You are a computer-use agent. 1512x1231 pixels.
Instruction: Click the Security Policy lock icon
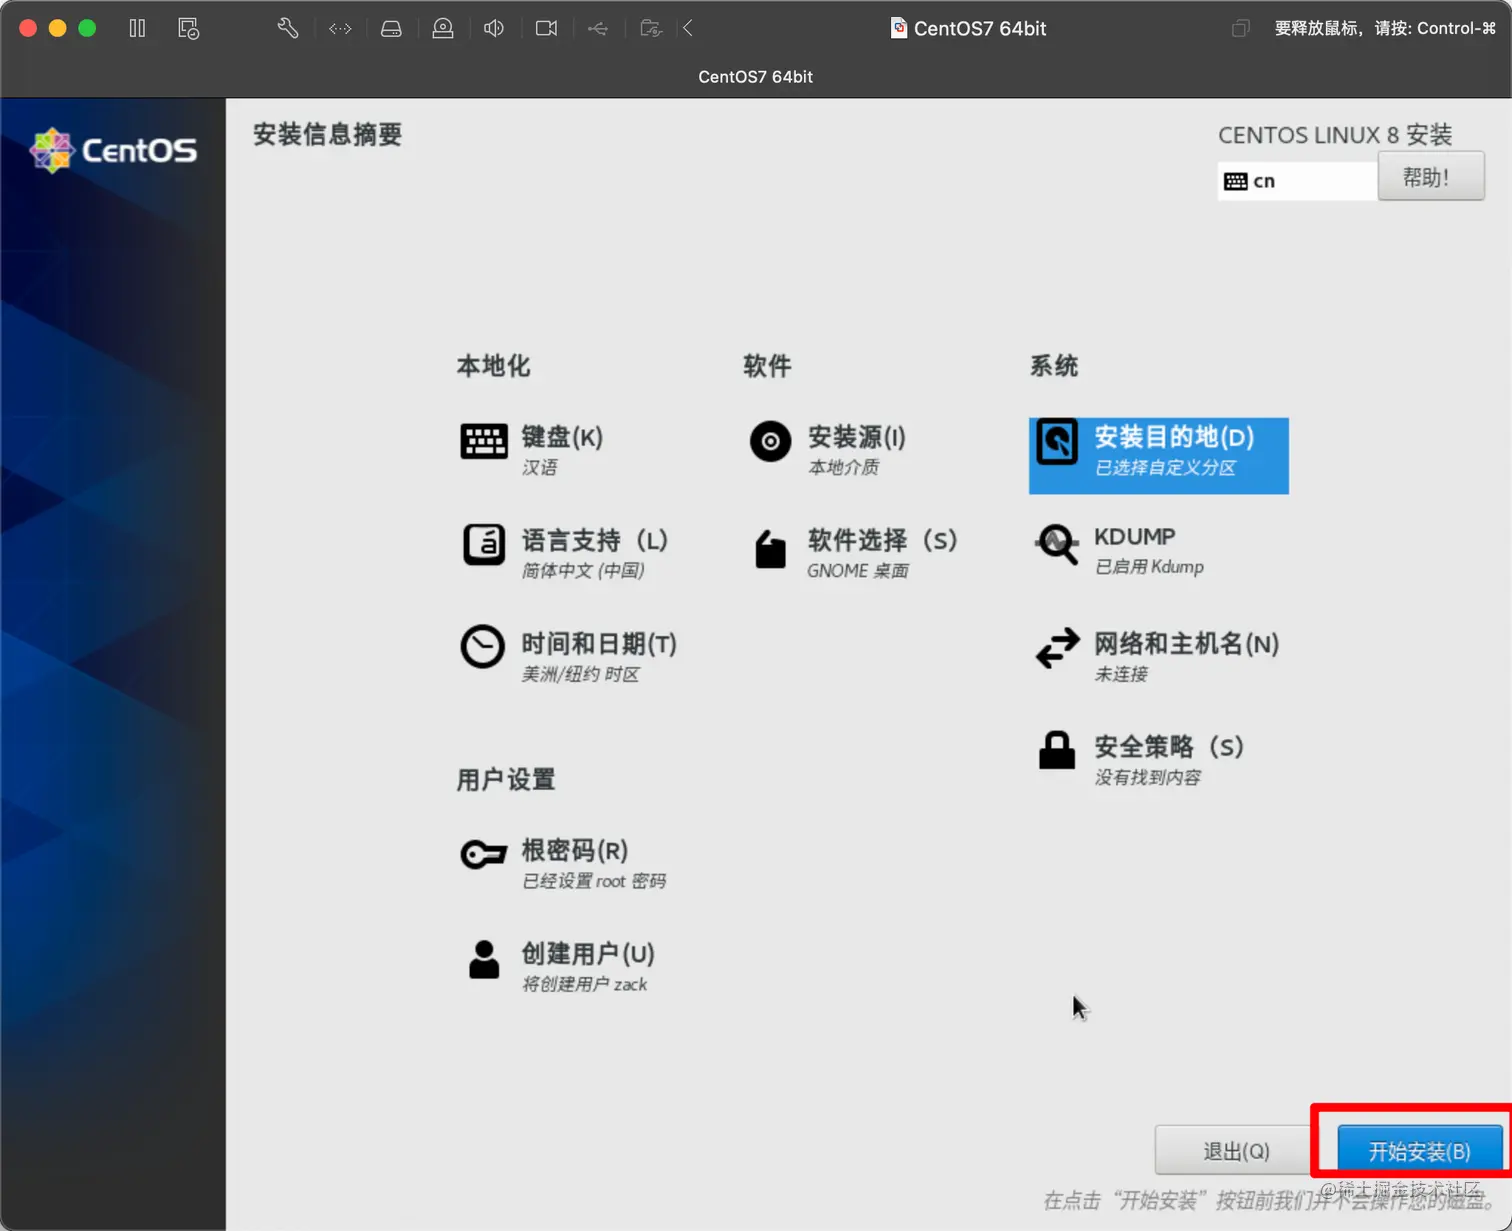(x=1057, y=750)
